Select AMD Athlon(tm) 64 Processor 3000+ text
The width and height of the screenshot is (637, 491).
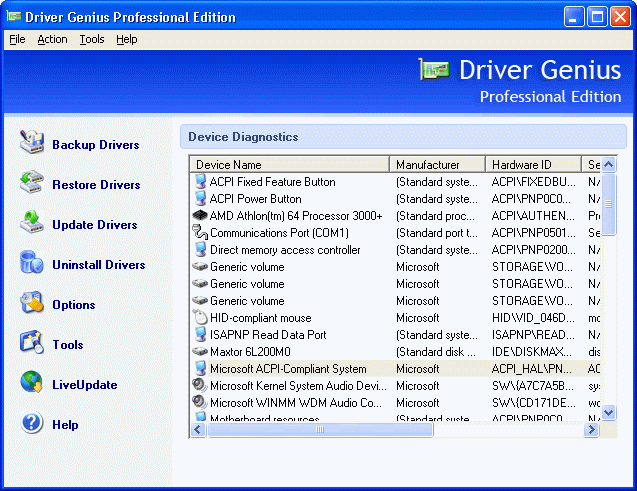tap(296, 216)
